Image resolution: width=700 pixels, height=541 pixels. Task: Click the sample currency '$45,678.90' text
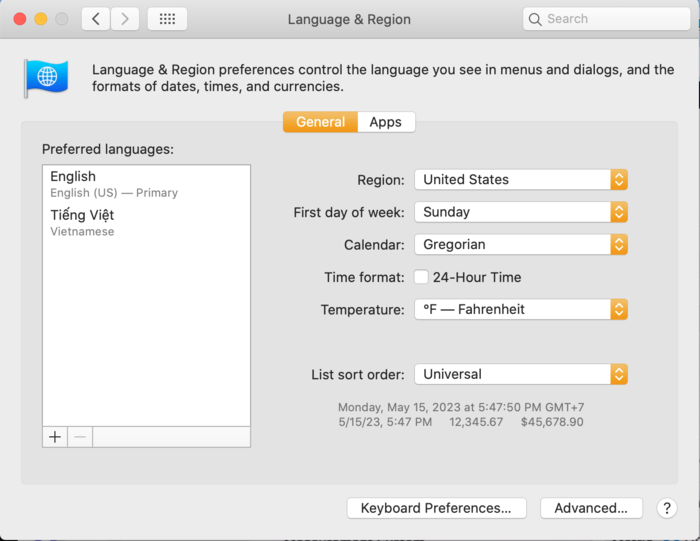coord(552,422)
